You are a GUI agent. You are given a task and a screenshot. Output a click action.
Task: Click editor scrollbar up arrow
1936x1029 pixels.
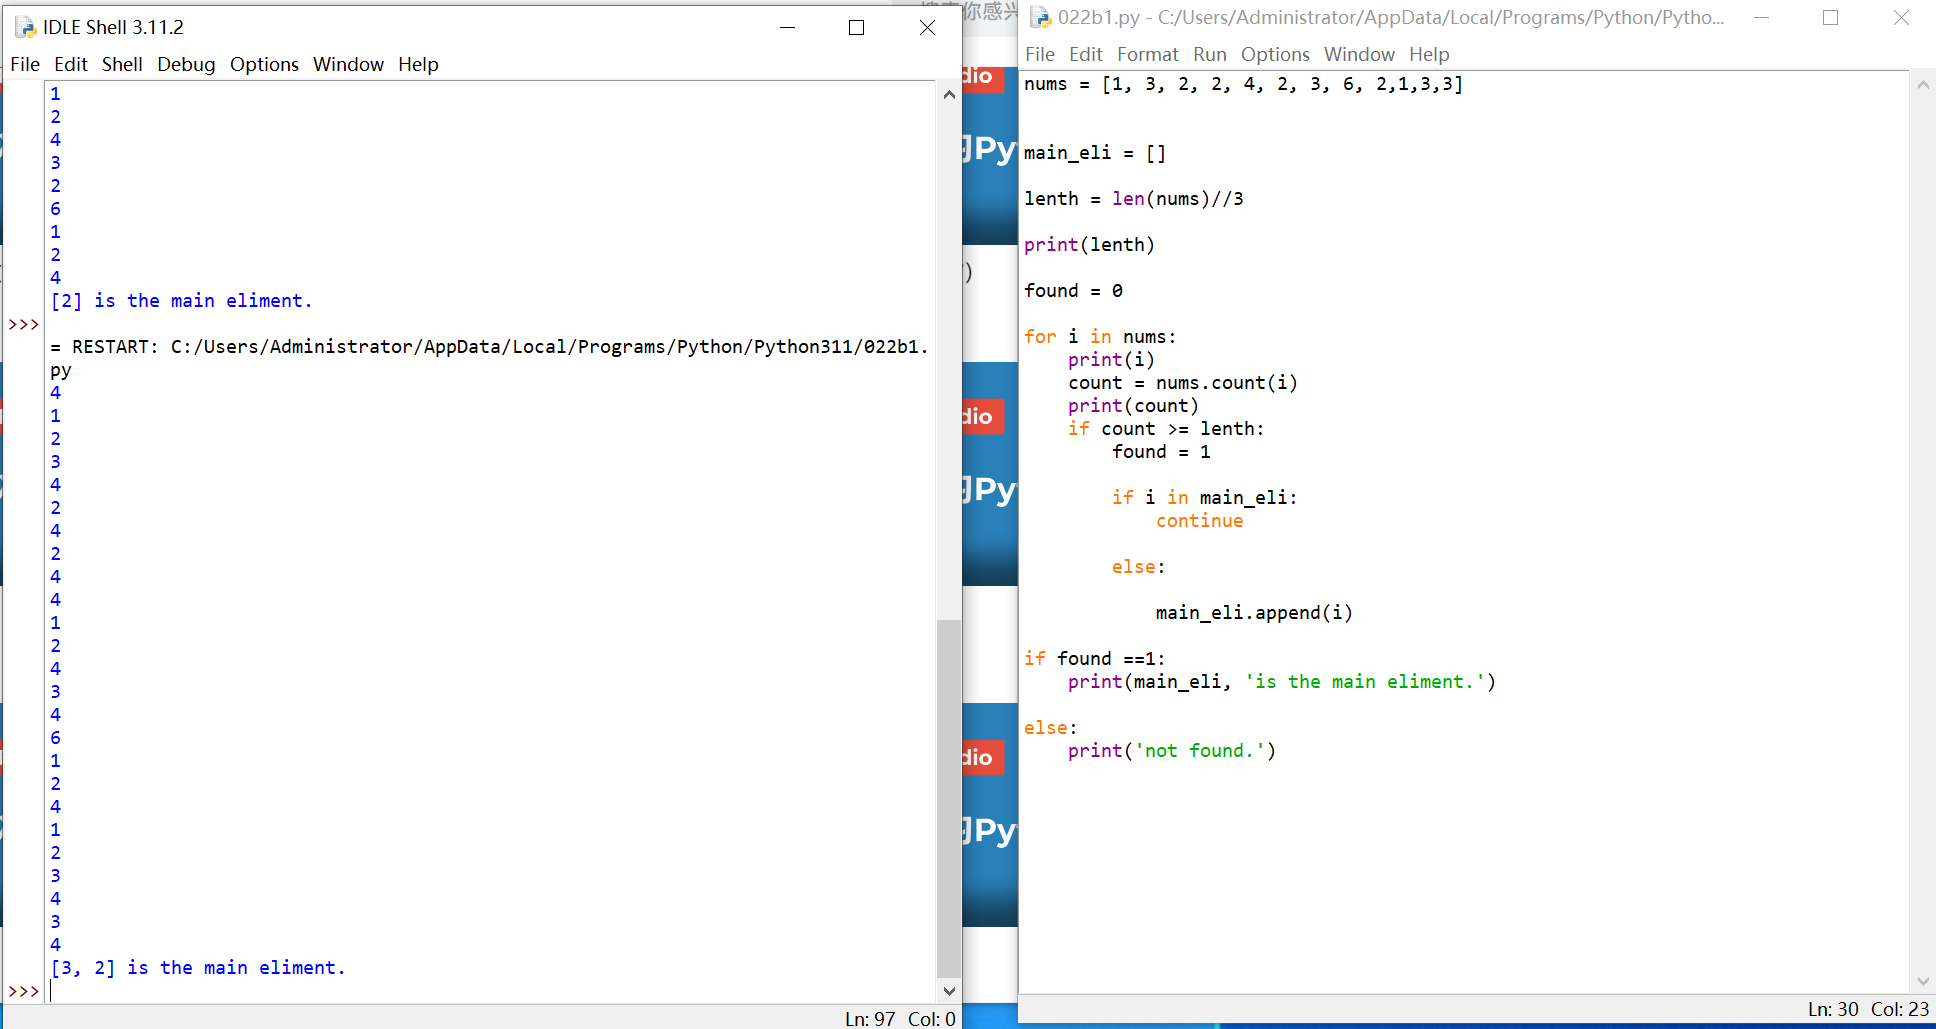[x=1923, y=85]
